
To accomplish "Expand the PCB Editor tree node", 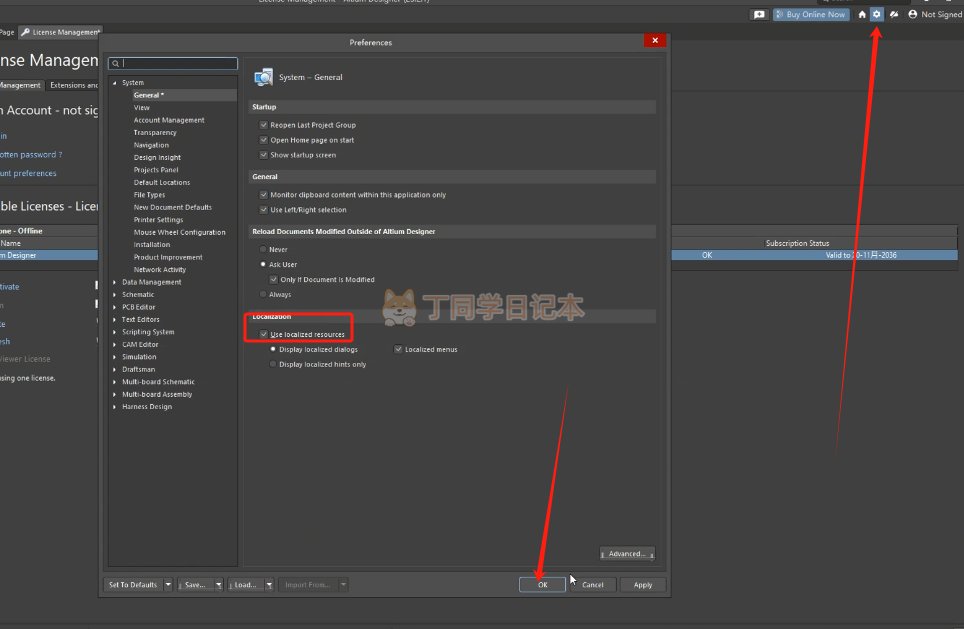I will point(115,307).
